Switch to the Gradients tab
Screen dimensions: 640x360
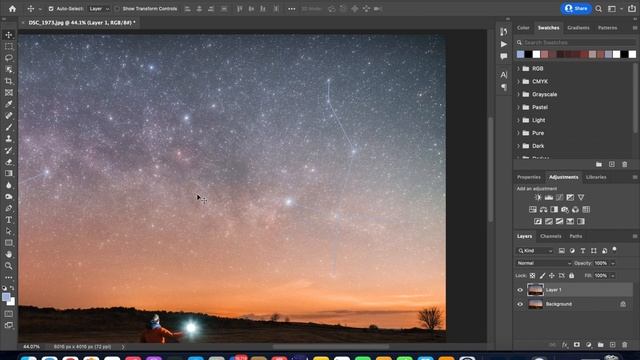[578, 28]
